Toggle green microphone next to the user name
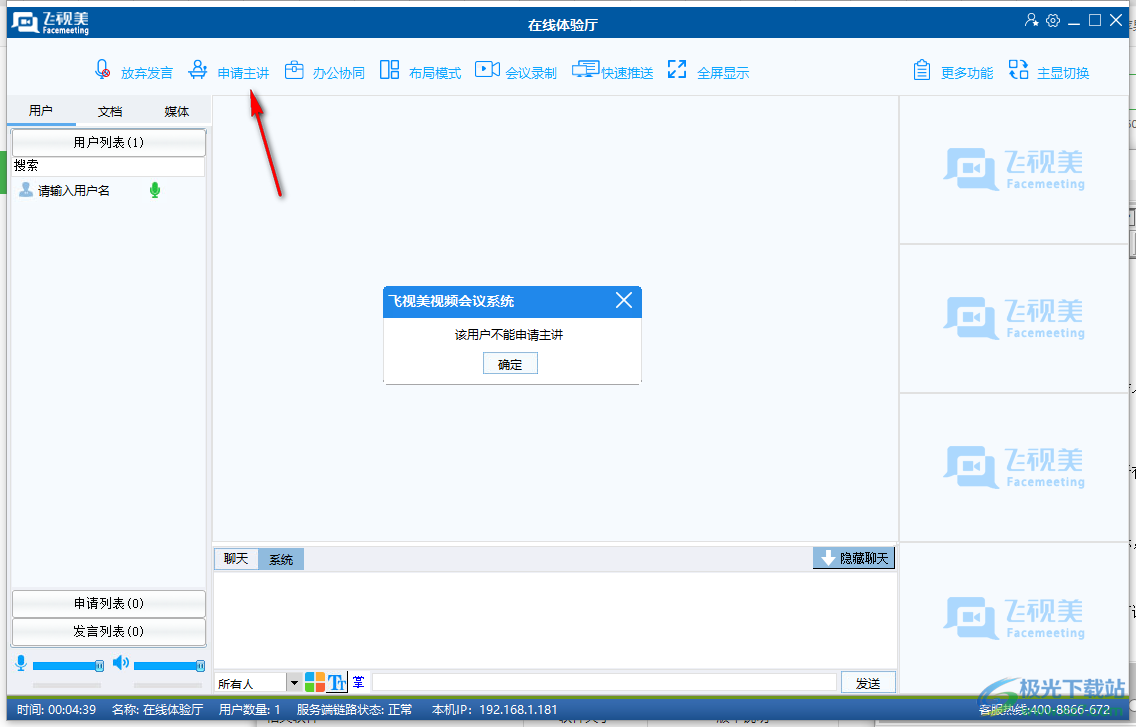This screenshot has width=1136, height=727. click(x=155, y=190)
